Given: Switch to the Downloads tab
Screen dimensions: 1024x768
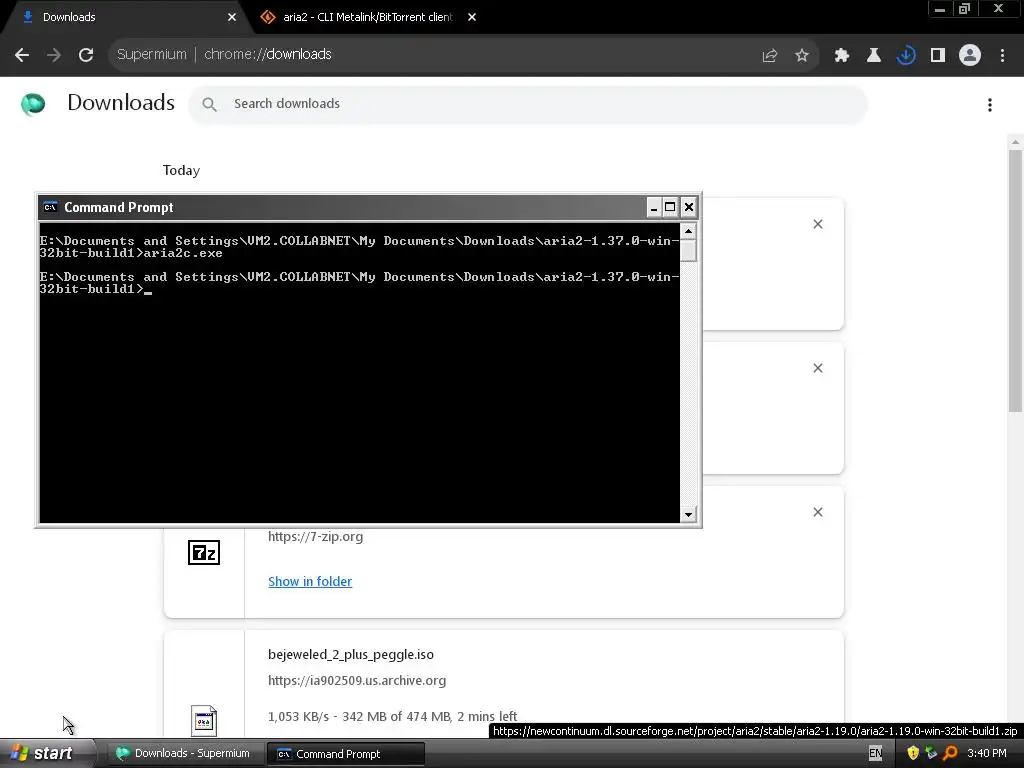Looking at the screenshot, I should pyautogui.click(x=126, y=17).
